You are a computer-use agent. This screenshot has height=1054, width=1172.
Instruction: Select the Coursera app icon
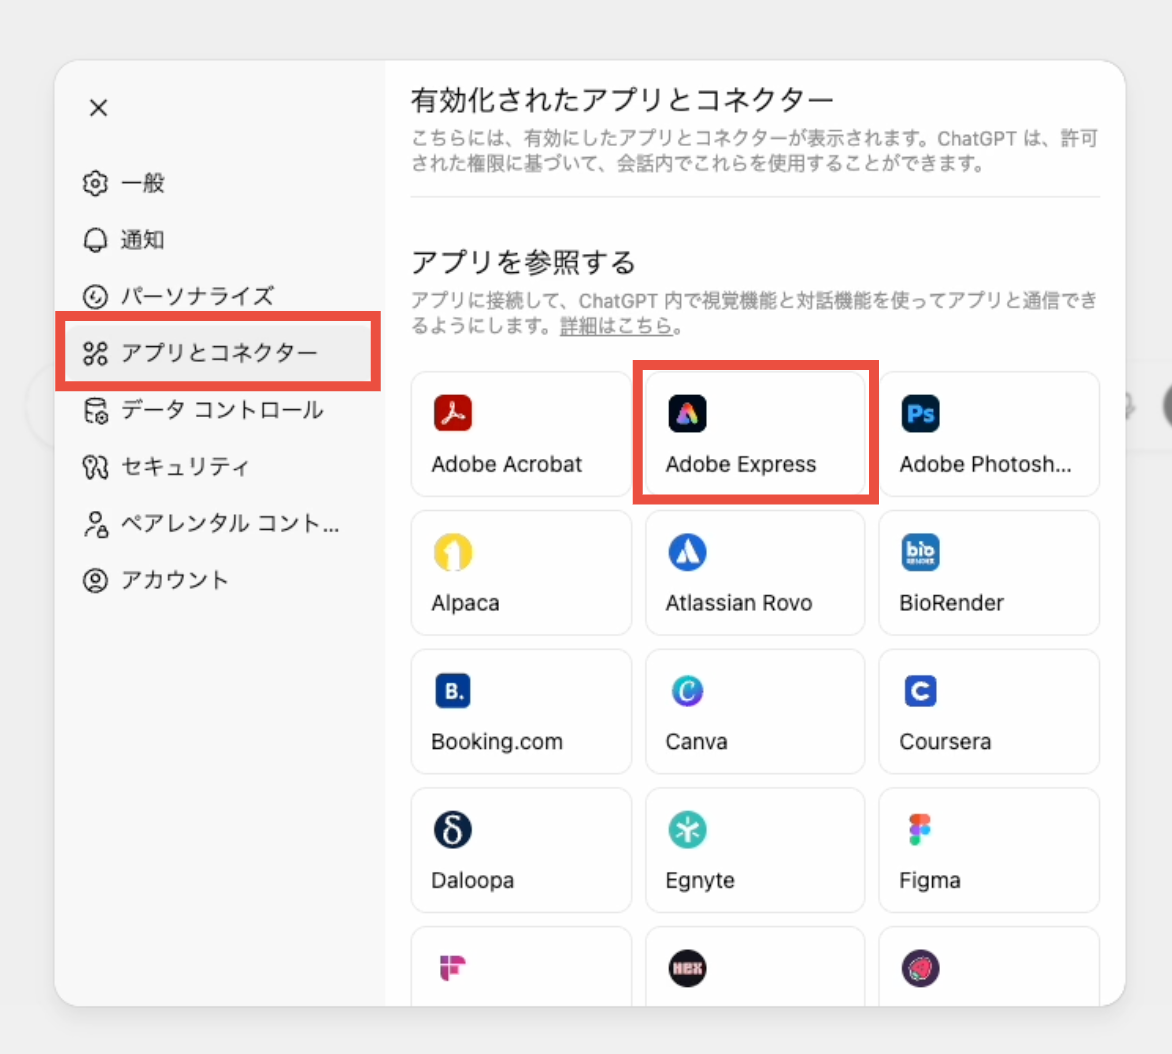[x=920, y=691]
